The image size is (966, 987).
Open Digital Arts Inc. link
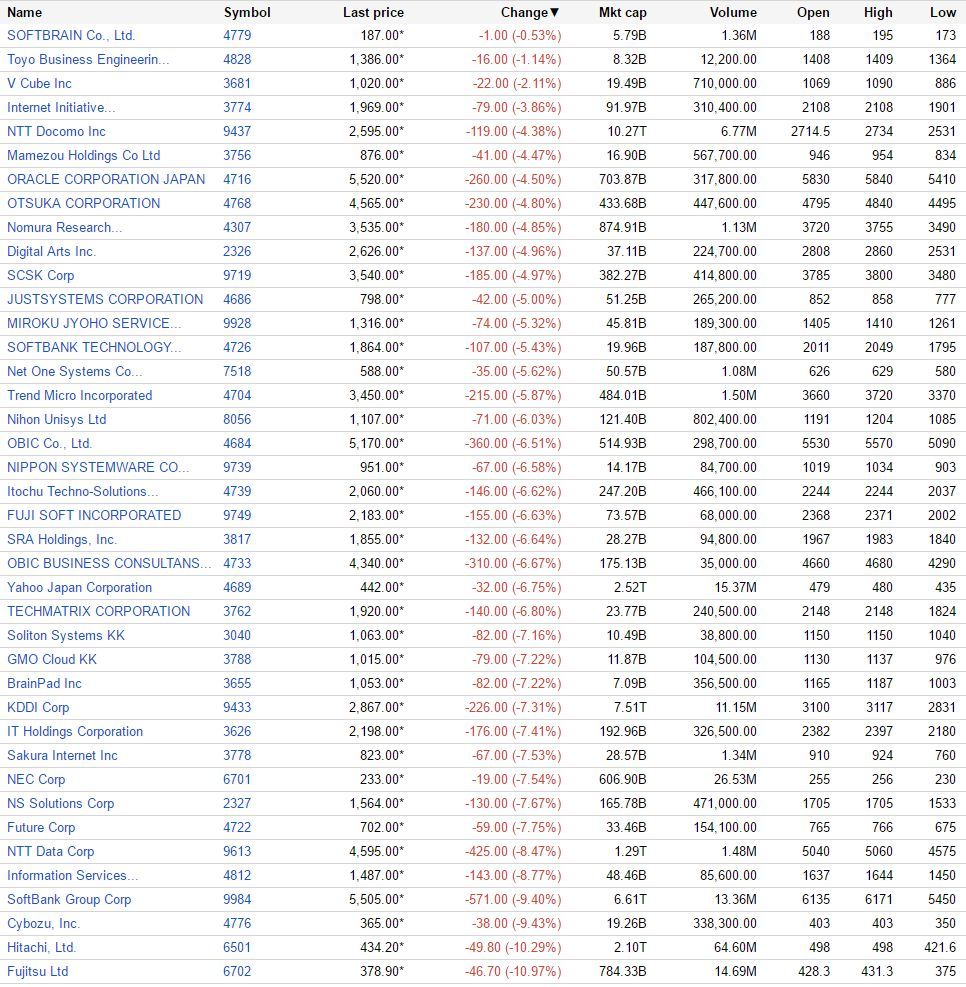[52, 251]
